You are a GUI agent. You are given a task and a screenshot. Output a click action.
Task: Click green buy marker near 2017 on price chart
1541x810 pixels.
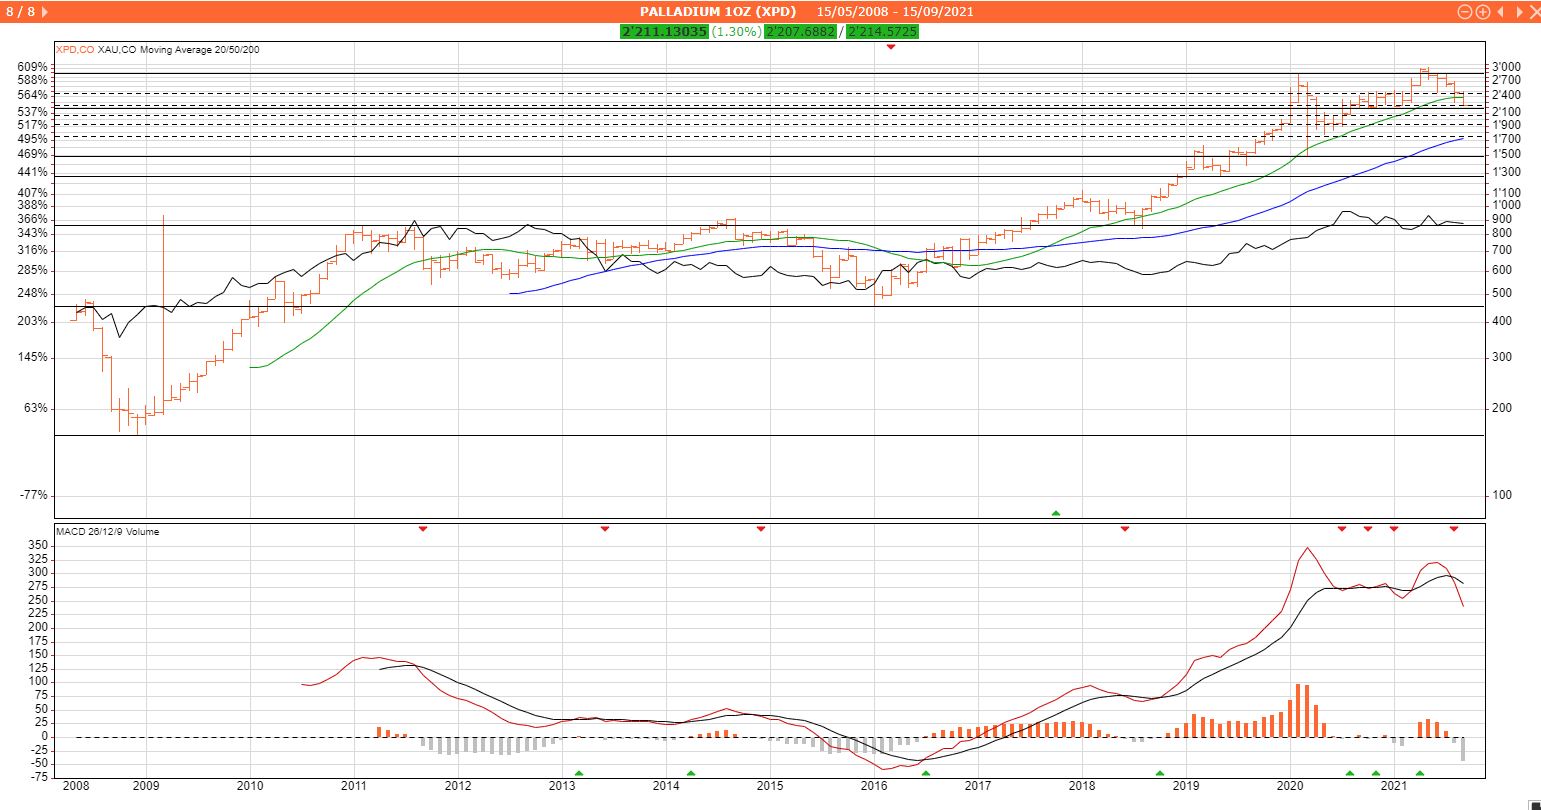click(x=1056, y=513)
